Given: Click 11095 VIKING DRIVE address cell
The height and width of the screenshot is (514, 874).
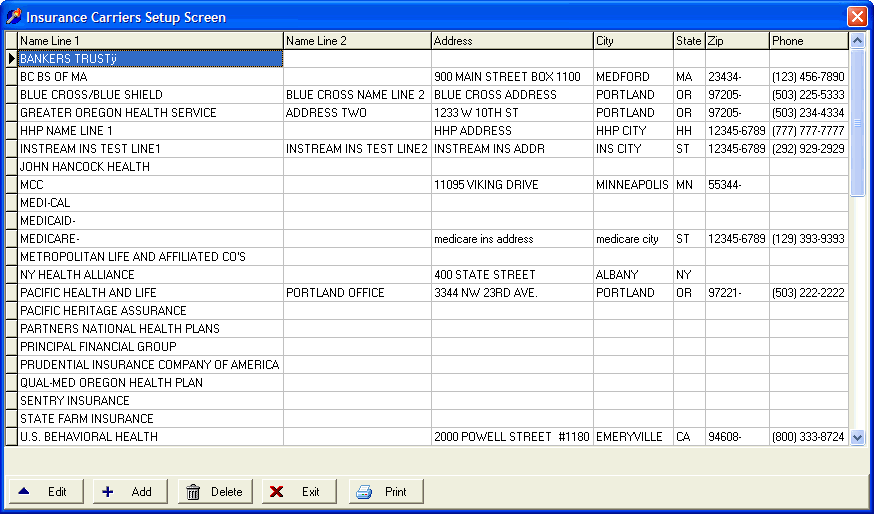Looking at the screenshot, I should click(512, 185).
